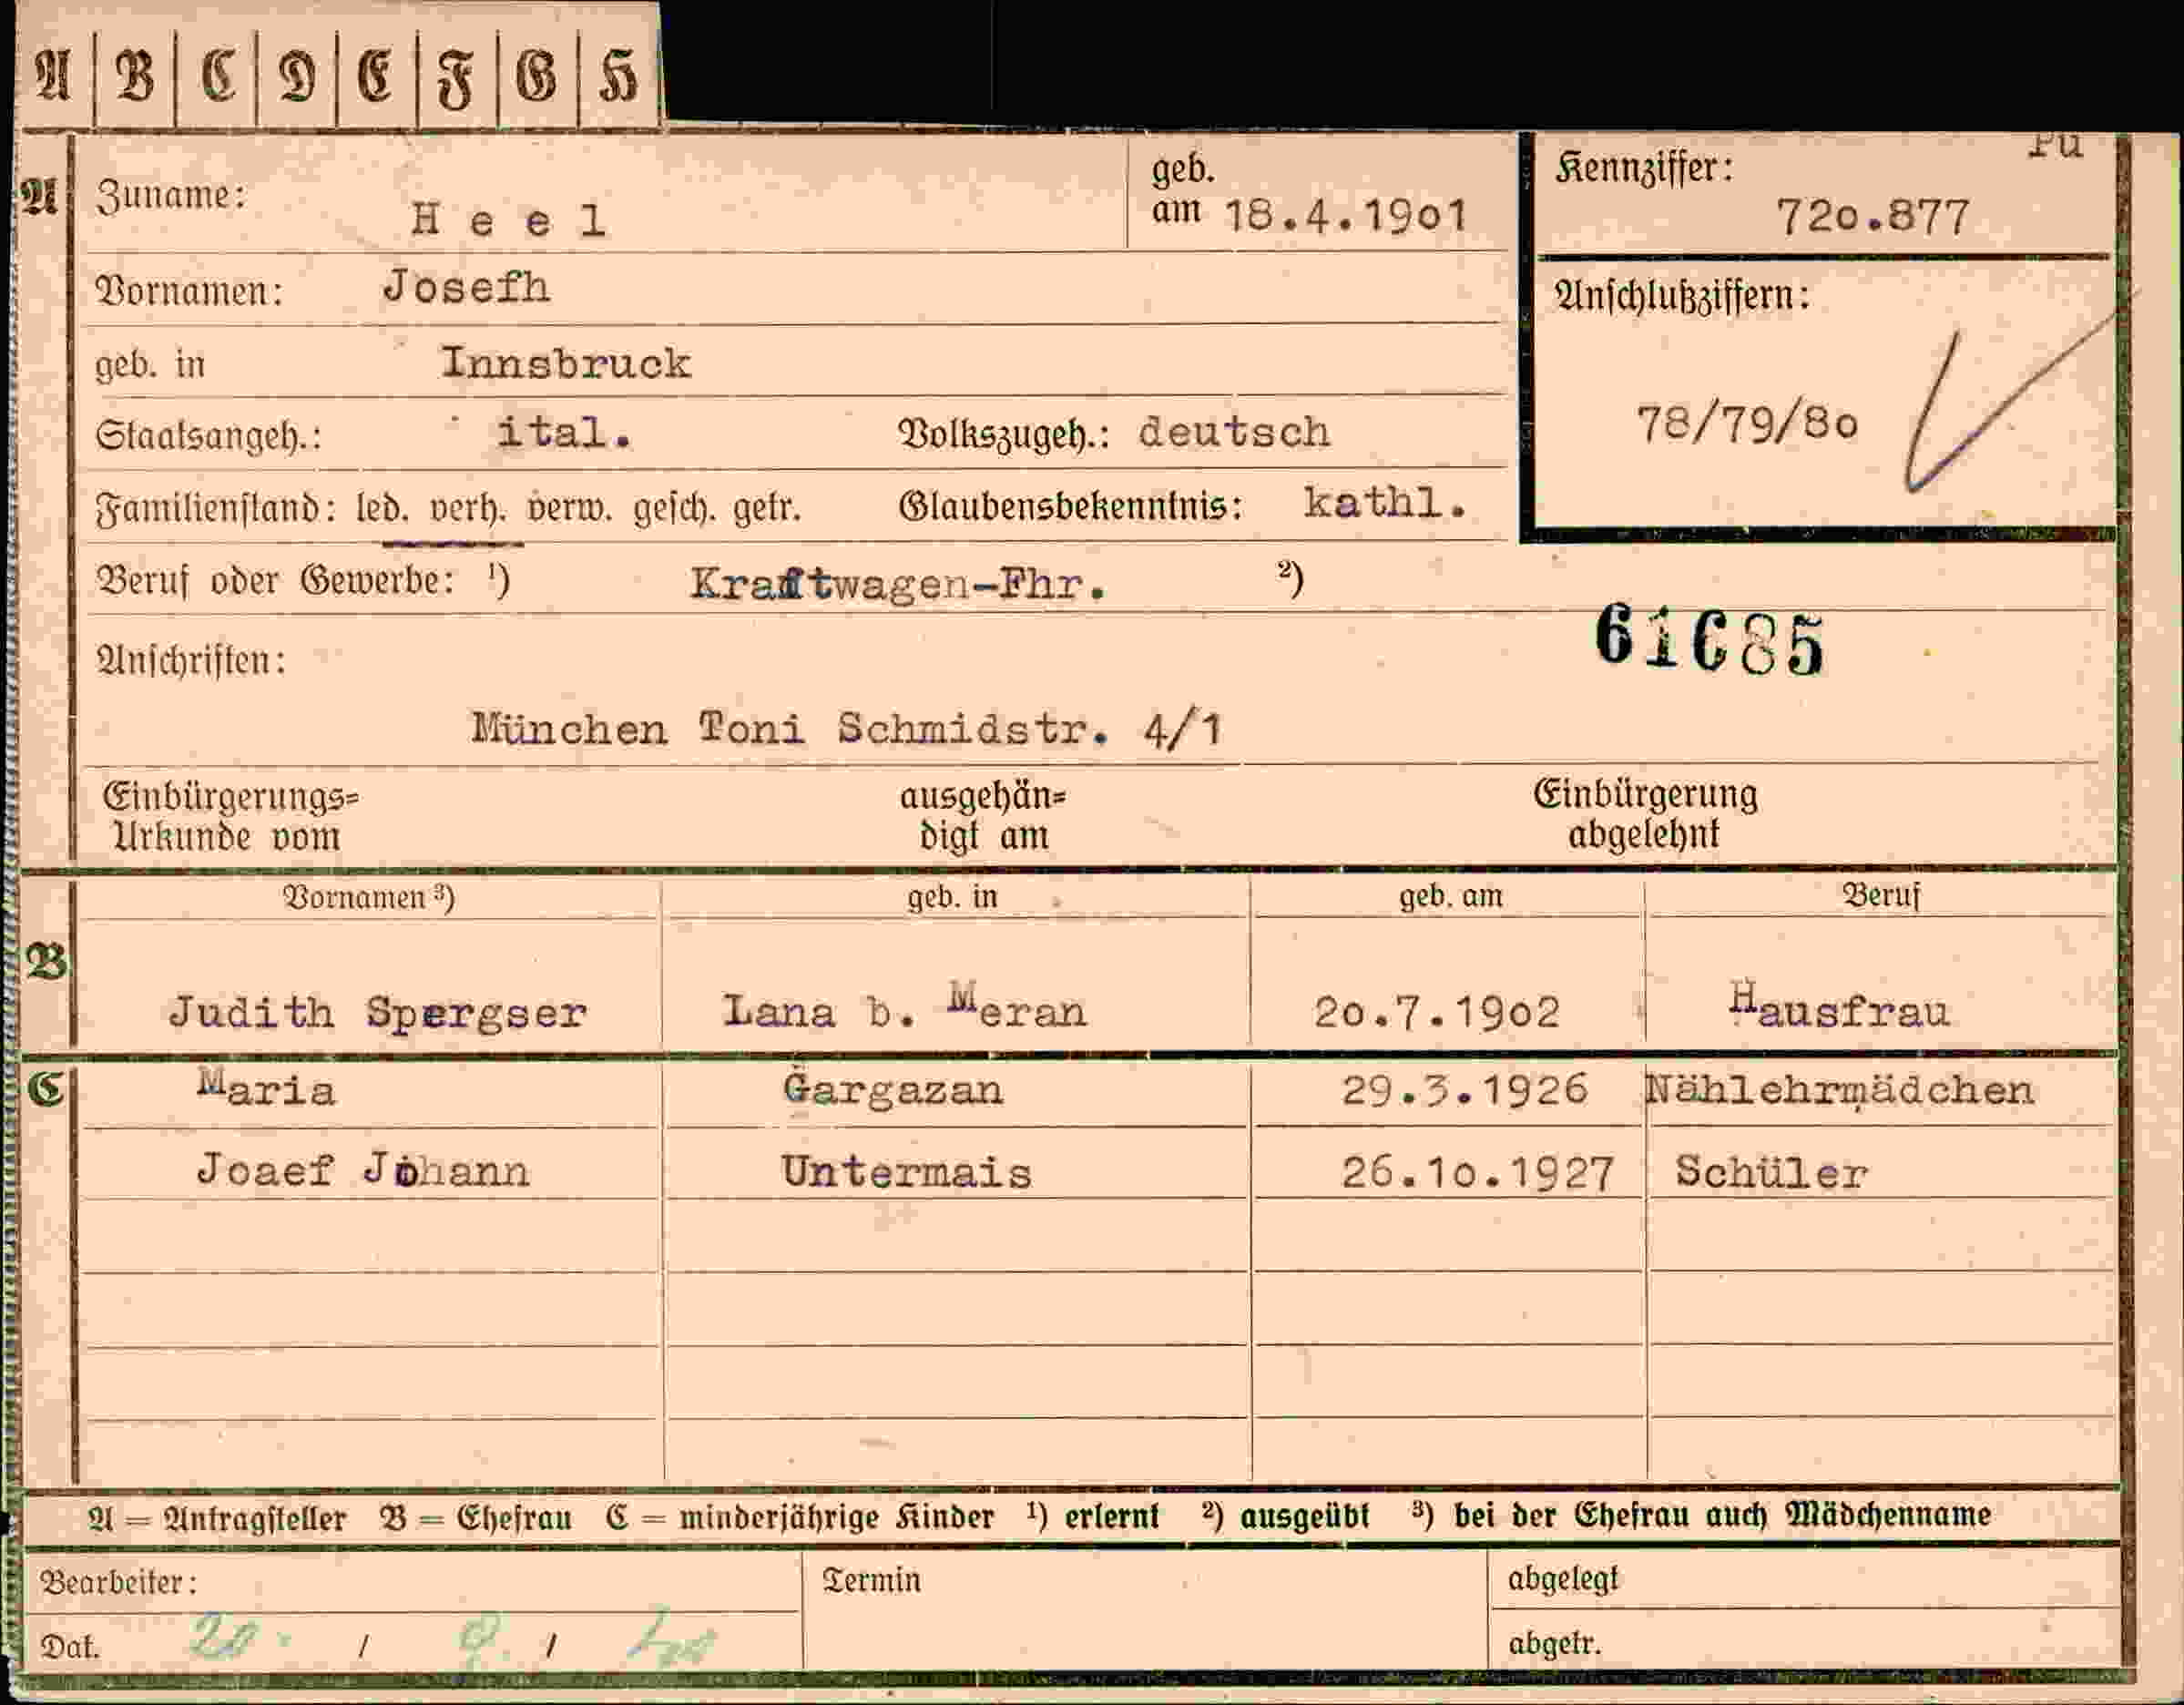Click birthplace 'Untermais'
This screenshot has width=2184, height=1705.
point(906,1171)
